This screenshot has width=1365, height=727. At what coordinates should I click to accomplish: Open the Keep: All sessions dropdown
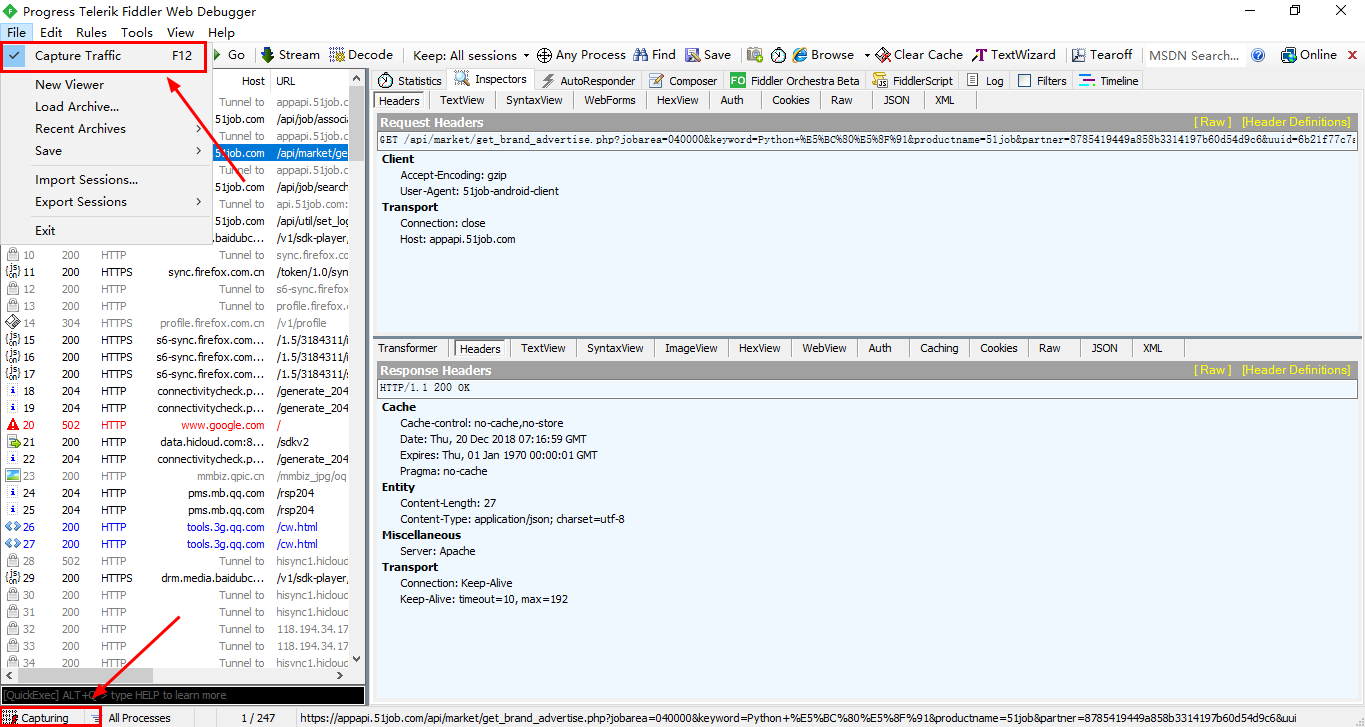click(x=471, y=55)
